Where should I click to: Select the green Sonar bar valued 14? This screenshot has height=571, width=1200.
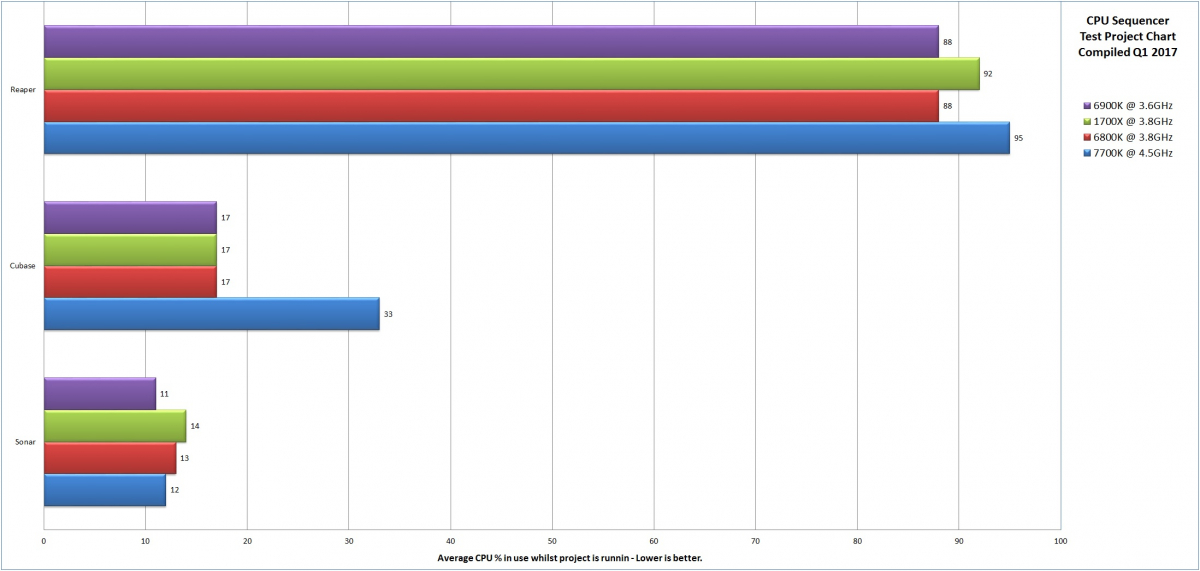click(115, 426)
